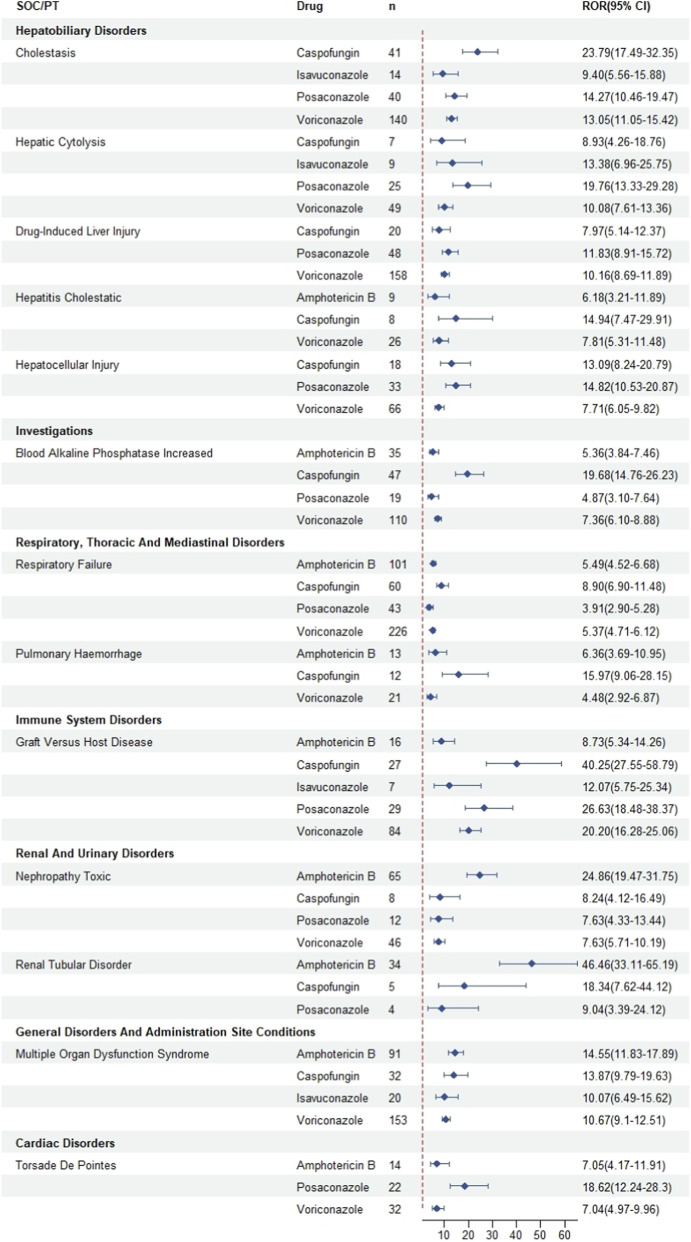Click the value '14.94(7.47-29.91)'
Screen dimensions: 691x1242
click(x=613, y=319)
